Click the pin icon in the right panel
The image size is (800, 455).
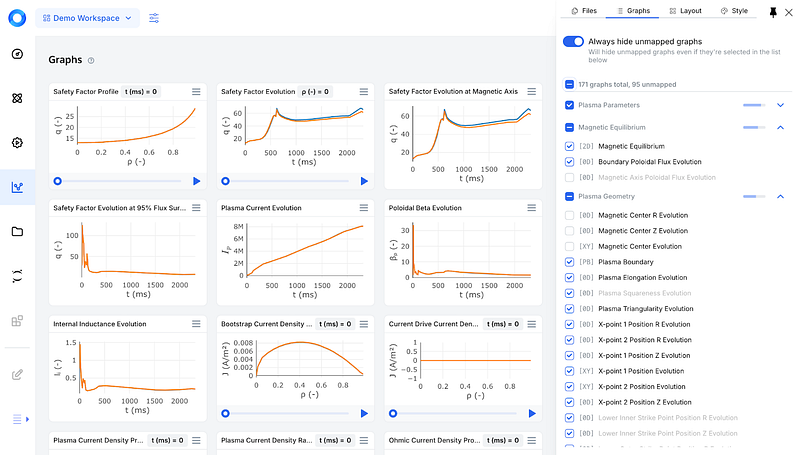(x=773, y=12)
